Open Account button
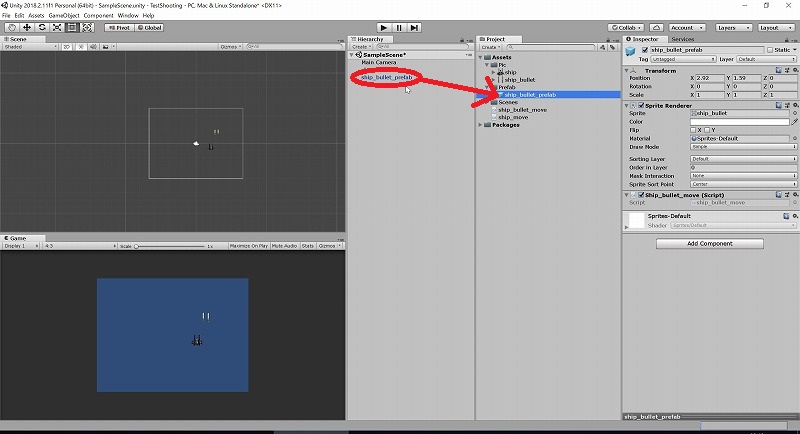The height and width of the screenshot is (434, 800). click(687, 28)
